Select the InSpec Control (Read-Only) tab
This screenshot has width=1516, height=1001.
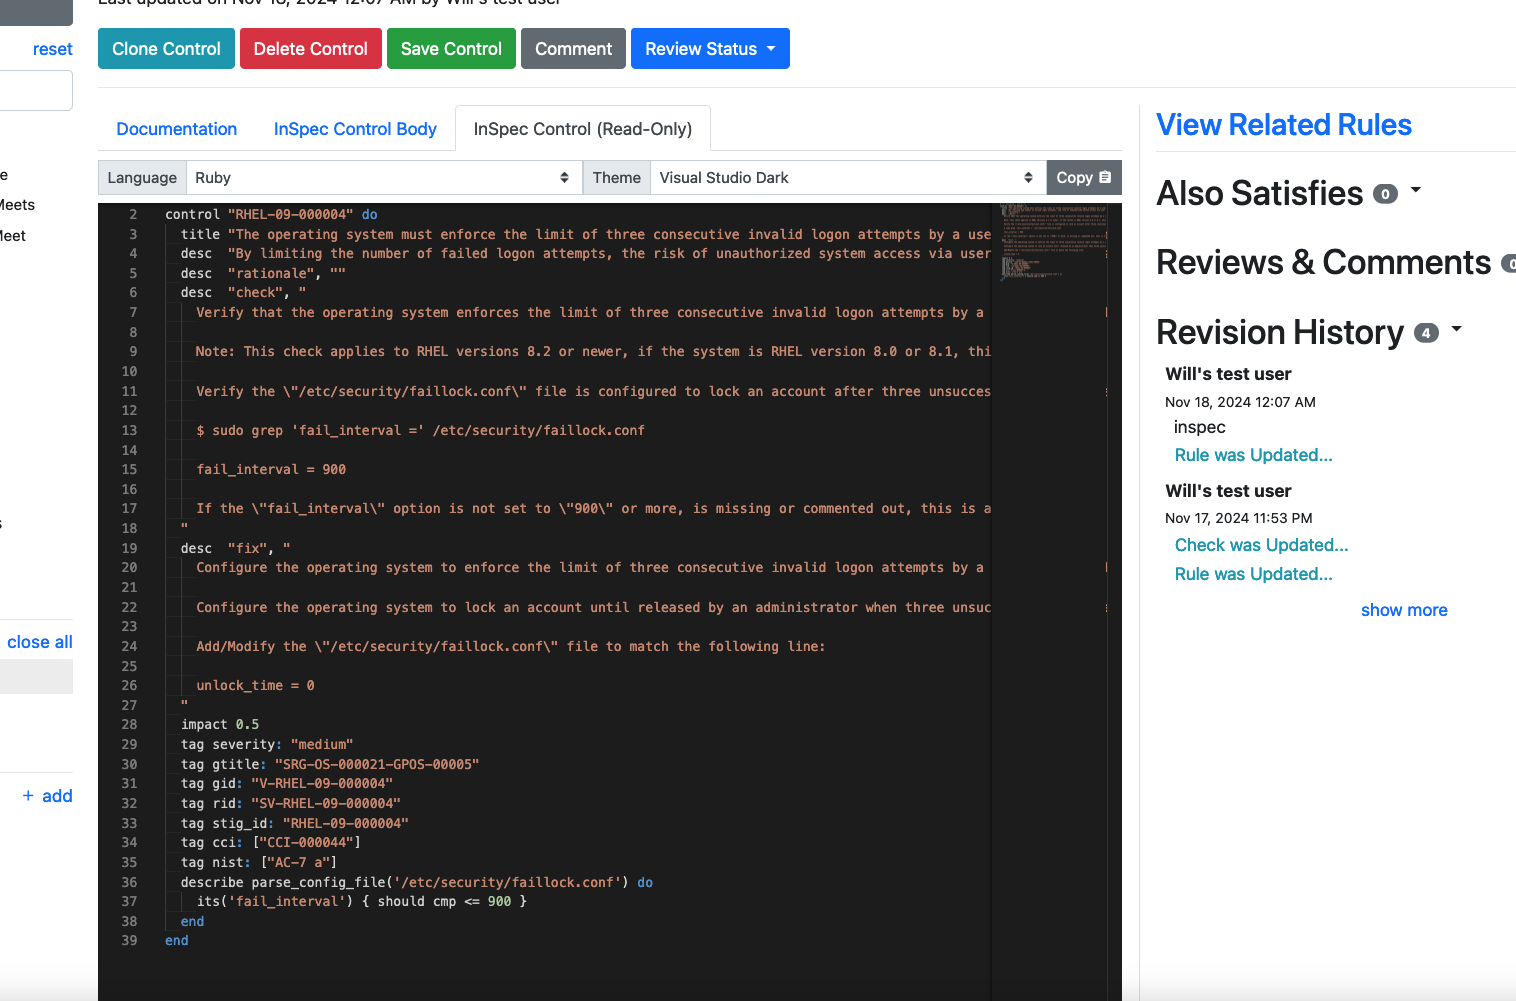(x=582, y=128)
